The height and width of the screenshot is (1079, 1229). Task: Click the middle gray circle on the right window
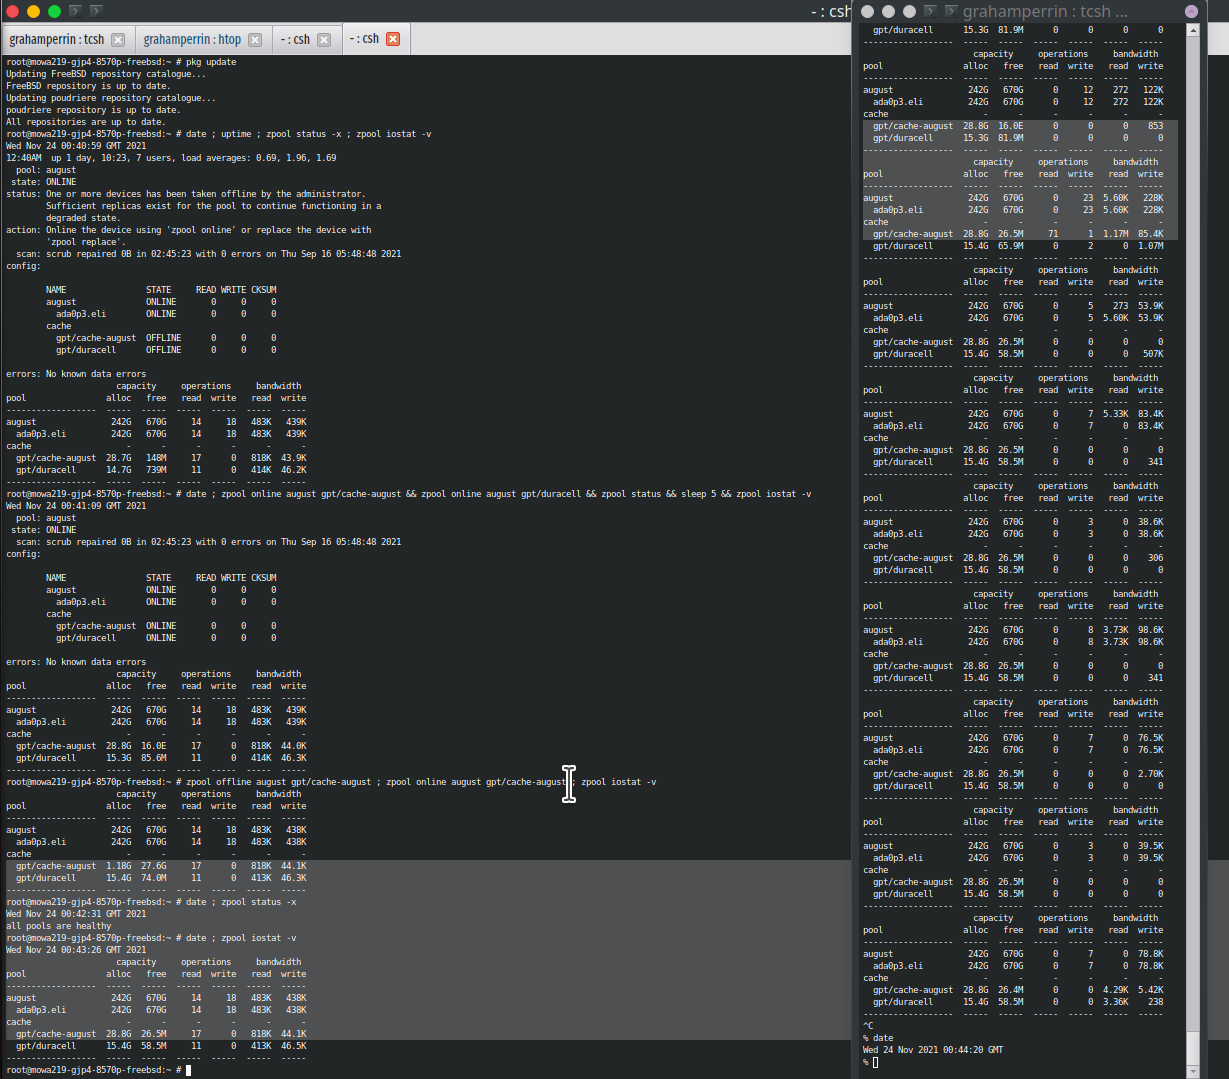889,11
